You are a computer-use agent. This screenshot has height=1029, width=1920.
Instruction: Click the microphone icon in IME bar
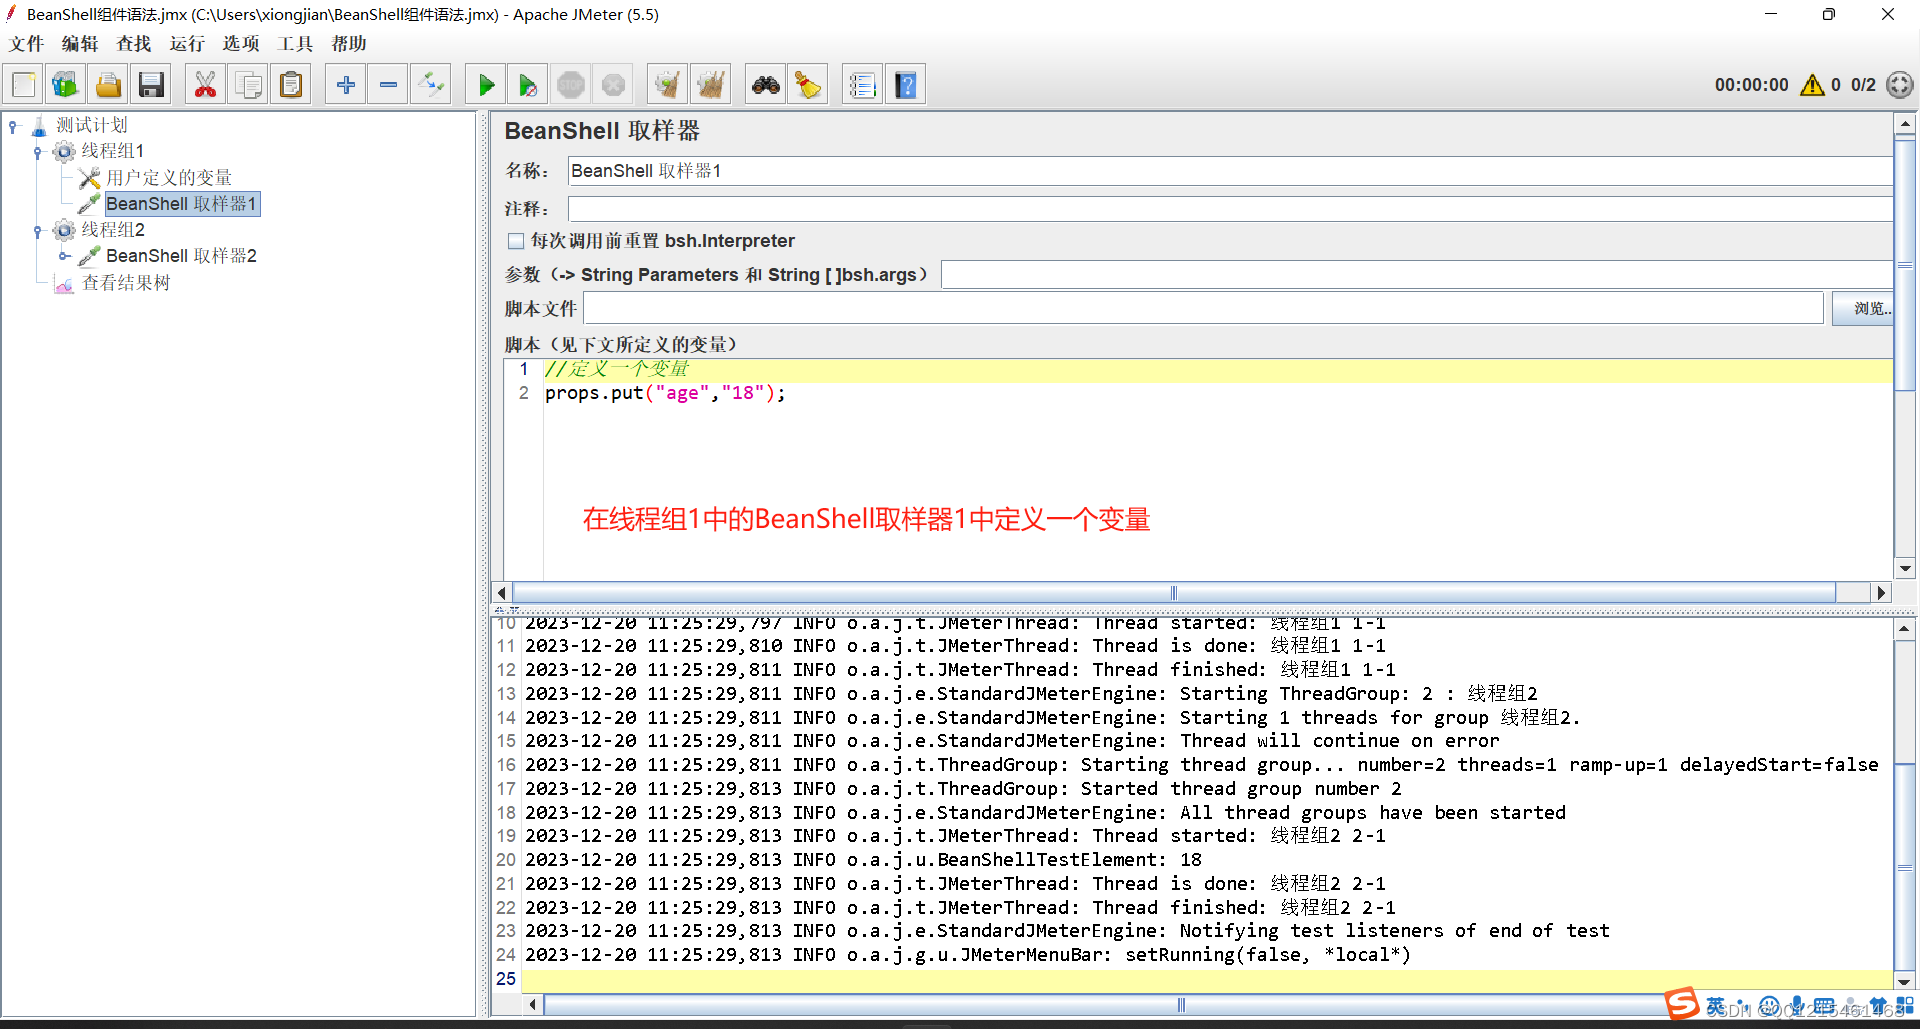(1797, 1006)
